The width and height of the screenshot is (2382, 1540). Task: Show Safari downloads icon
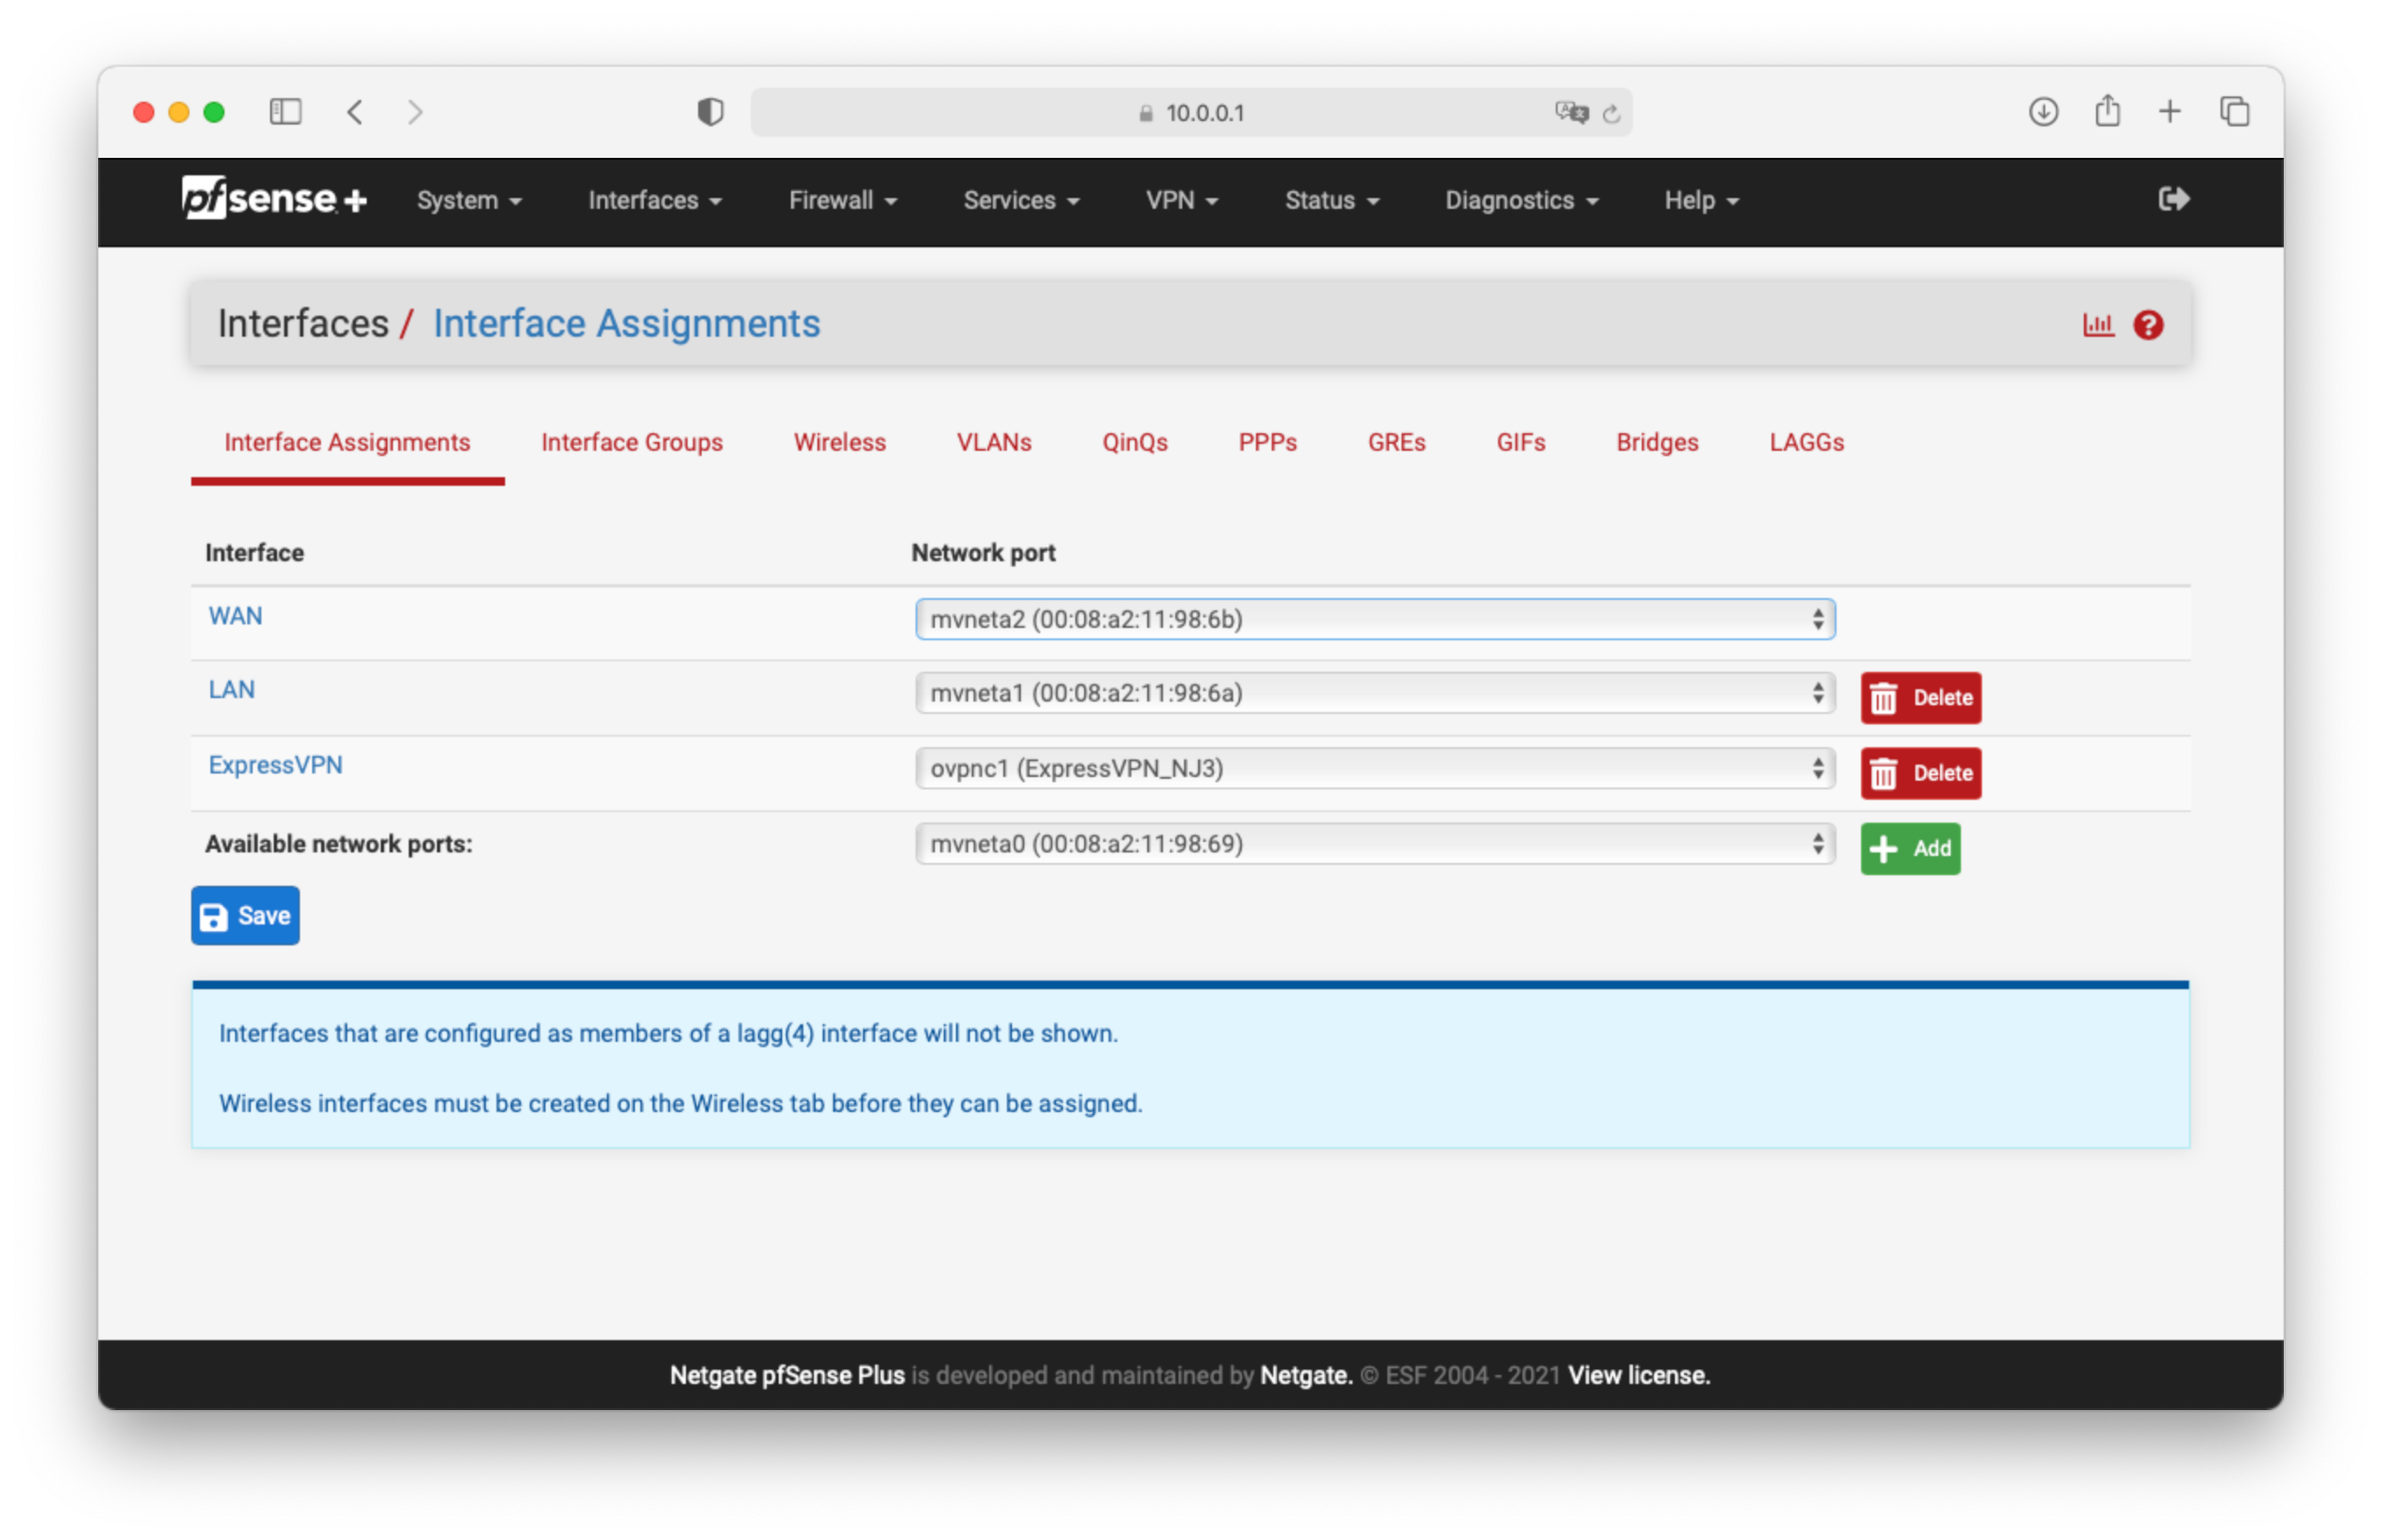click(x=2043, y=111)
